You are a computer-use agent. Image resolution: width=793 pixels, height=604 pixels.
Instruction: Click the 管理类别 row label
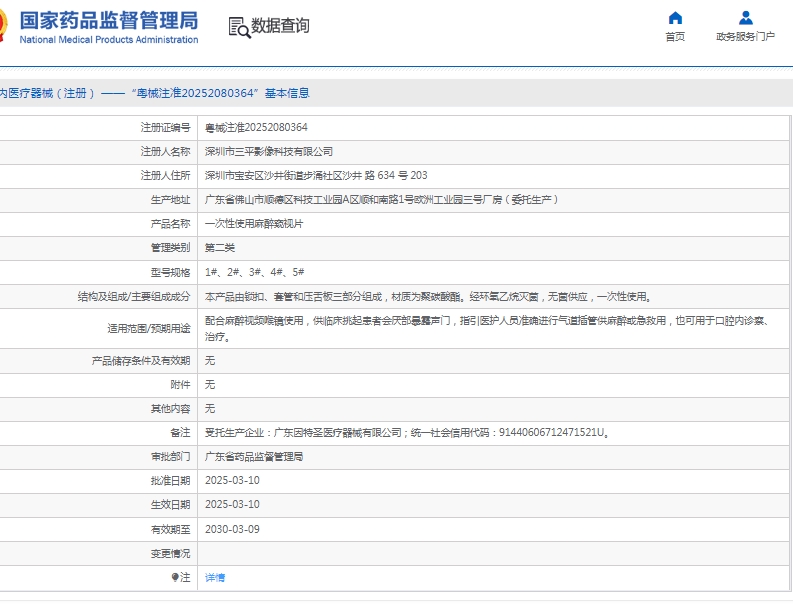(x=170, y=248)
